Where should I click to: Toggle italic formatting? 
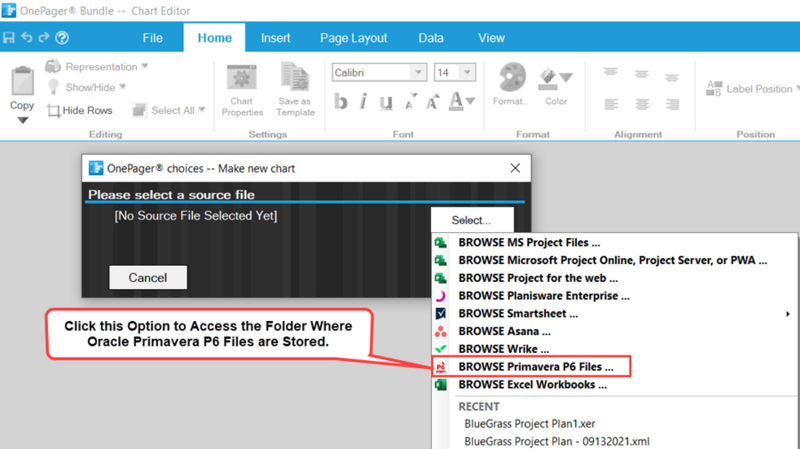[x=363, y=102]
